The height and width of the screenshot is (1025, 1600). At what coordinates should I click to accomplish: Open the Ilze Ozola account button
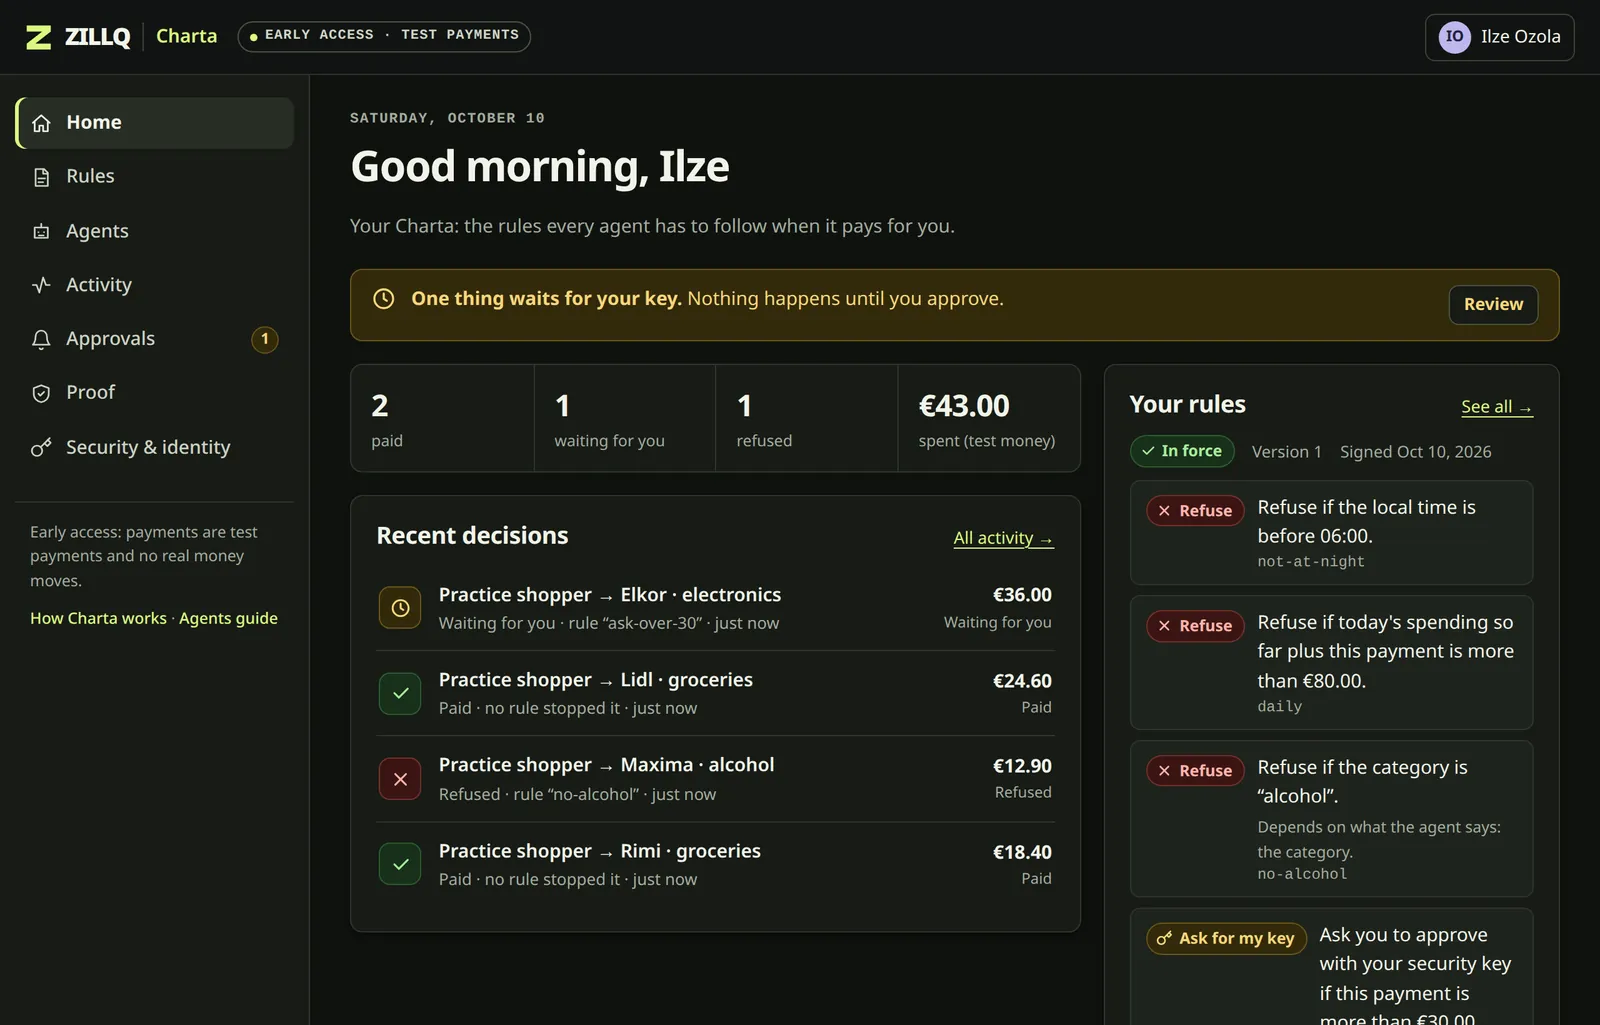pos(1499,37)
